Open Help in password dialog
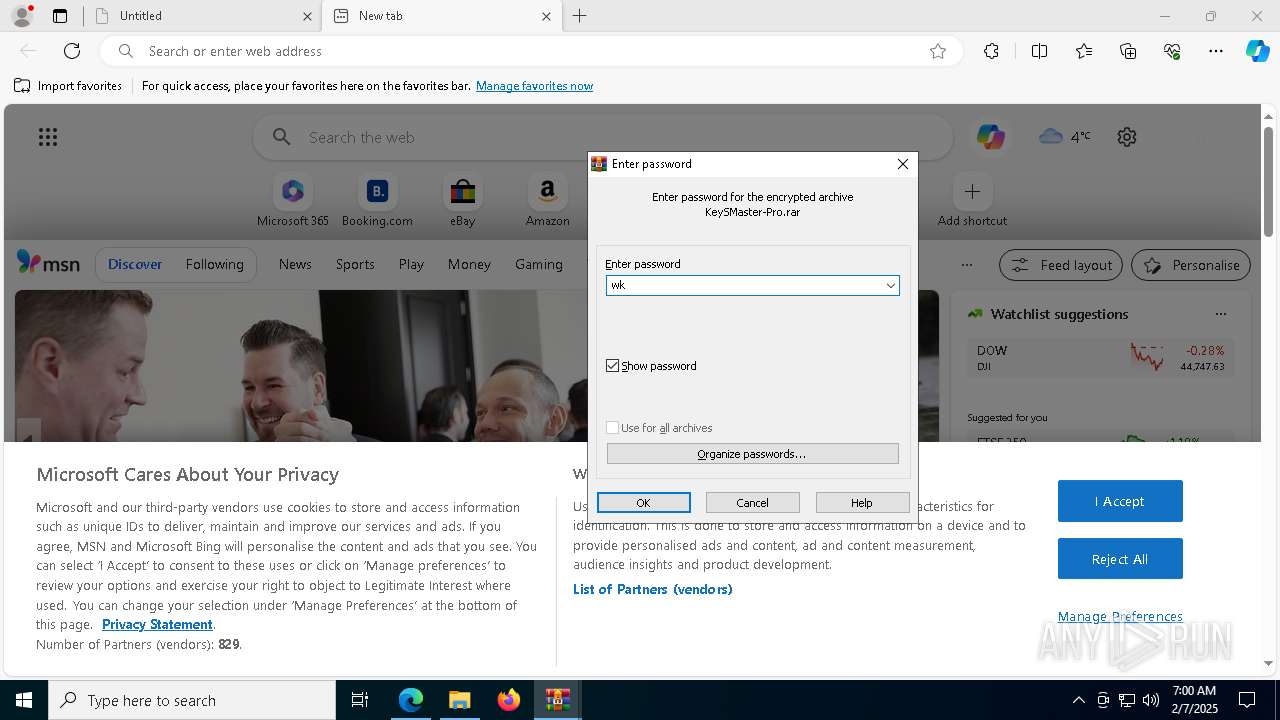Image resolution: width=1280 pixels, height=720 pixels. pos(862,503)
